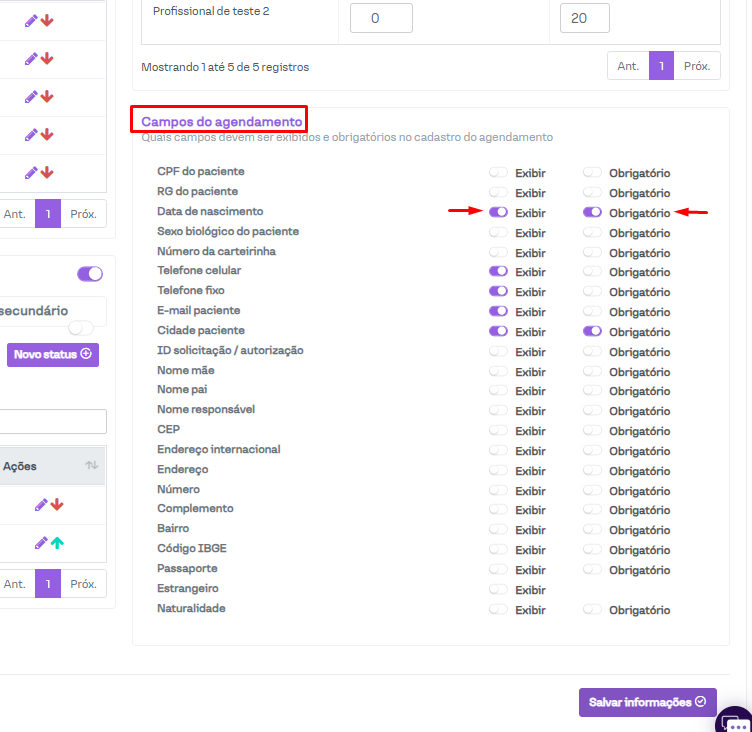Click edit pencil in Ações table first row
Screen dimensions: 752x732
point(41,505)
